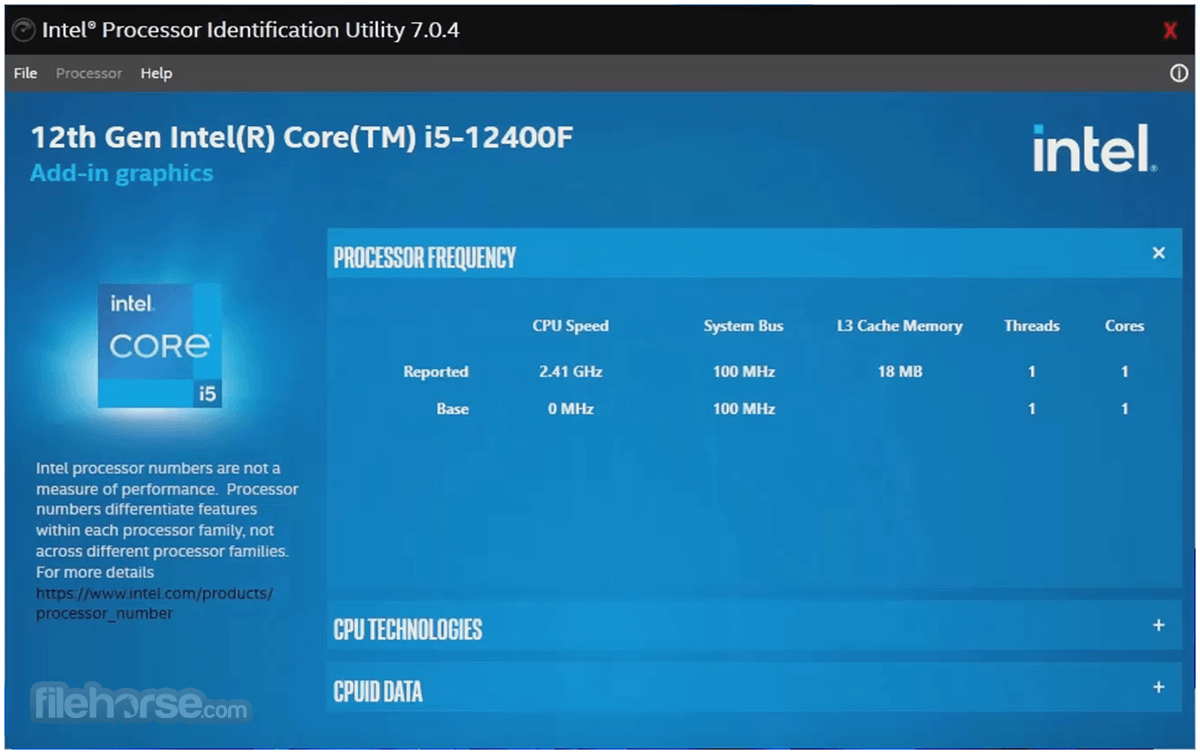Click the CPU Technologies title text
Image resolution: width=1200 pixels, height=754 pixels.
(407, 629)
